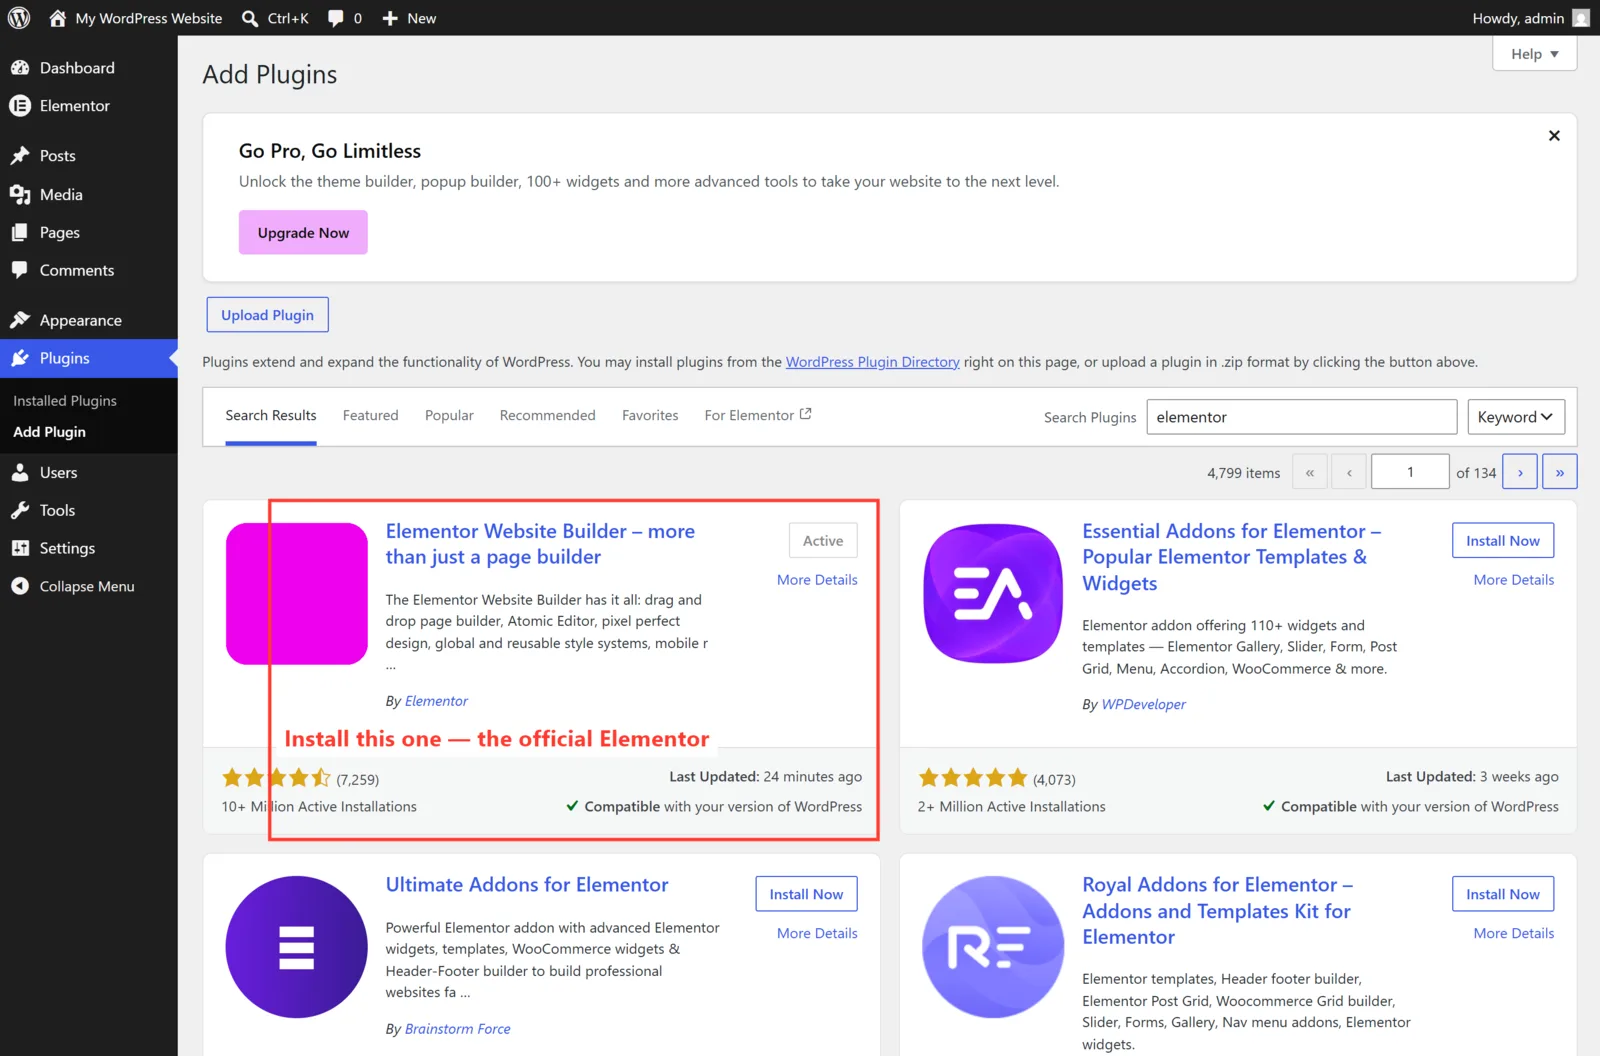Open the admin user avatar

(x=1581, y=18)
